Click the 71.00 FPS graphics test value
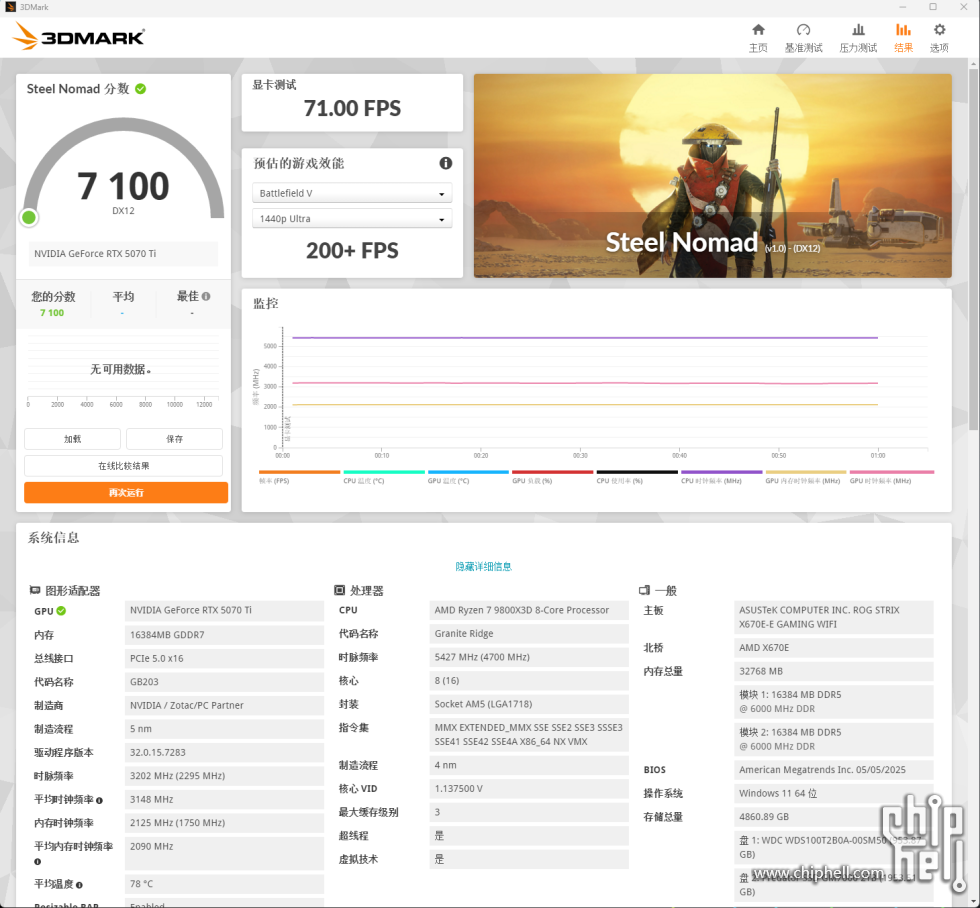Screen dimensions: 980x908 [x=352, y=108]
